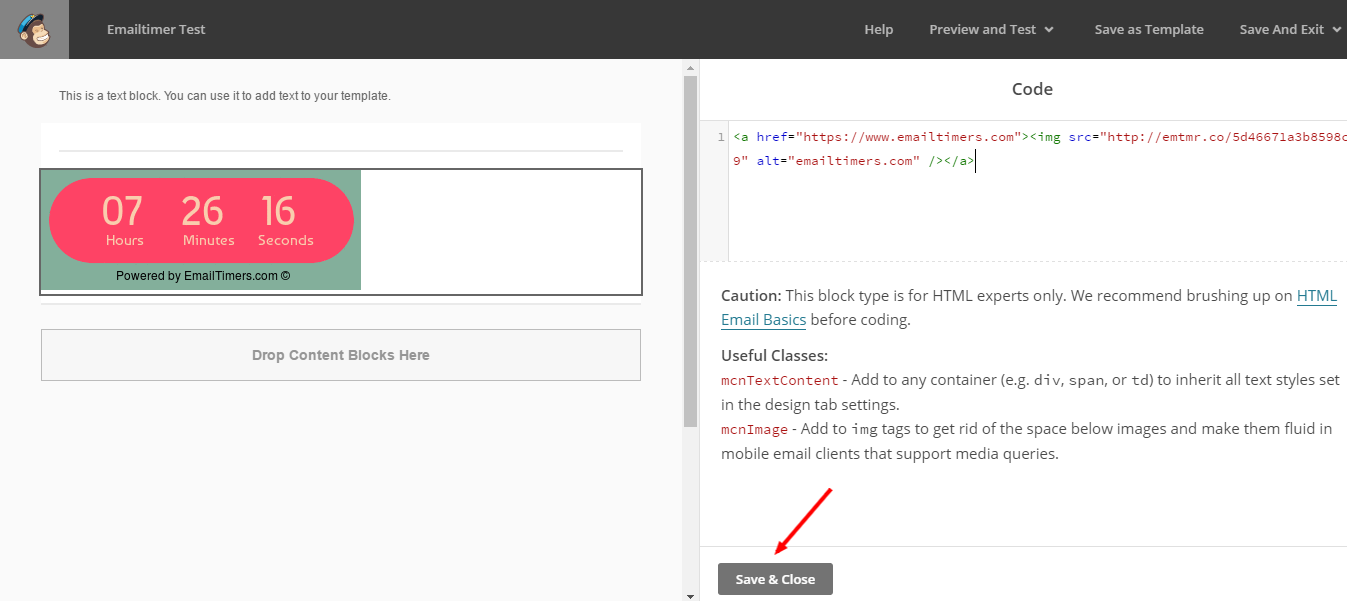
Task: Expand the Preview and Test dropdown
Action: [x=991, y=29]
